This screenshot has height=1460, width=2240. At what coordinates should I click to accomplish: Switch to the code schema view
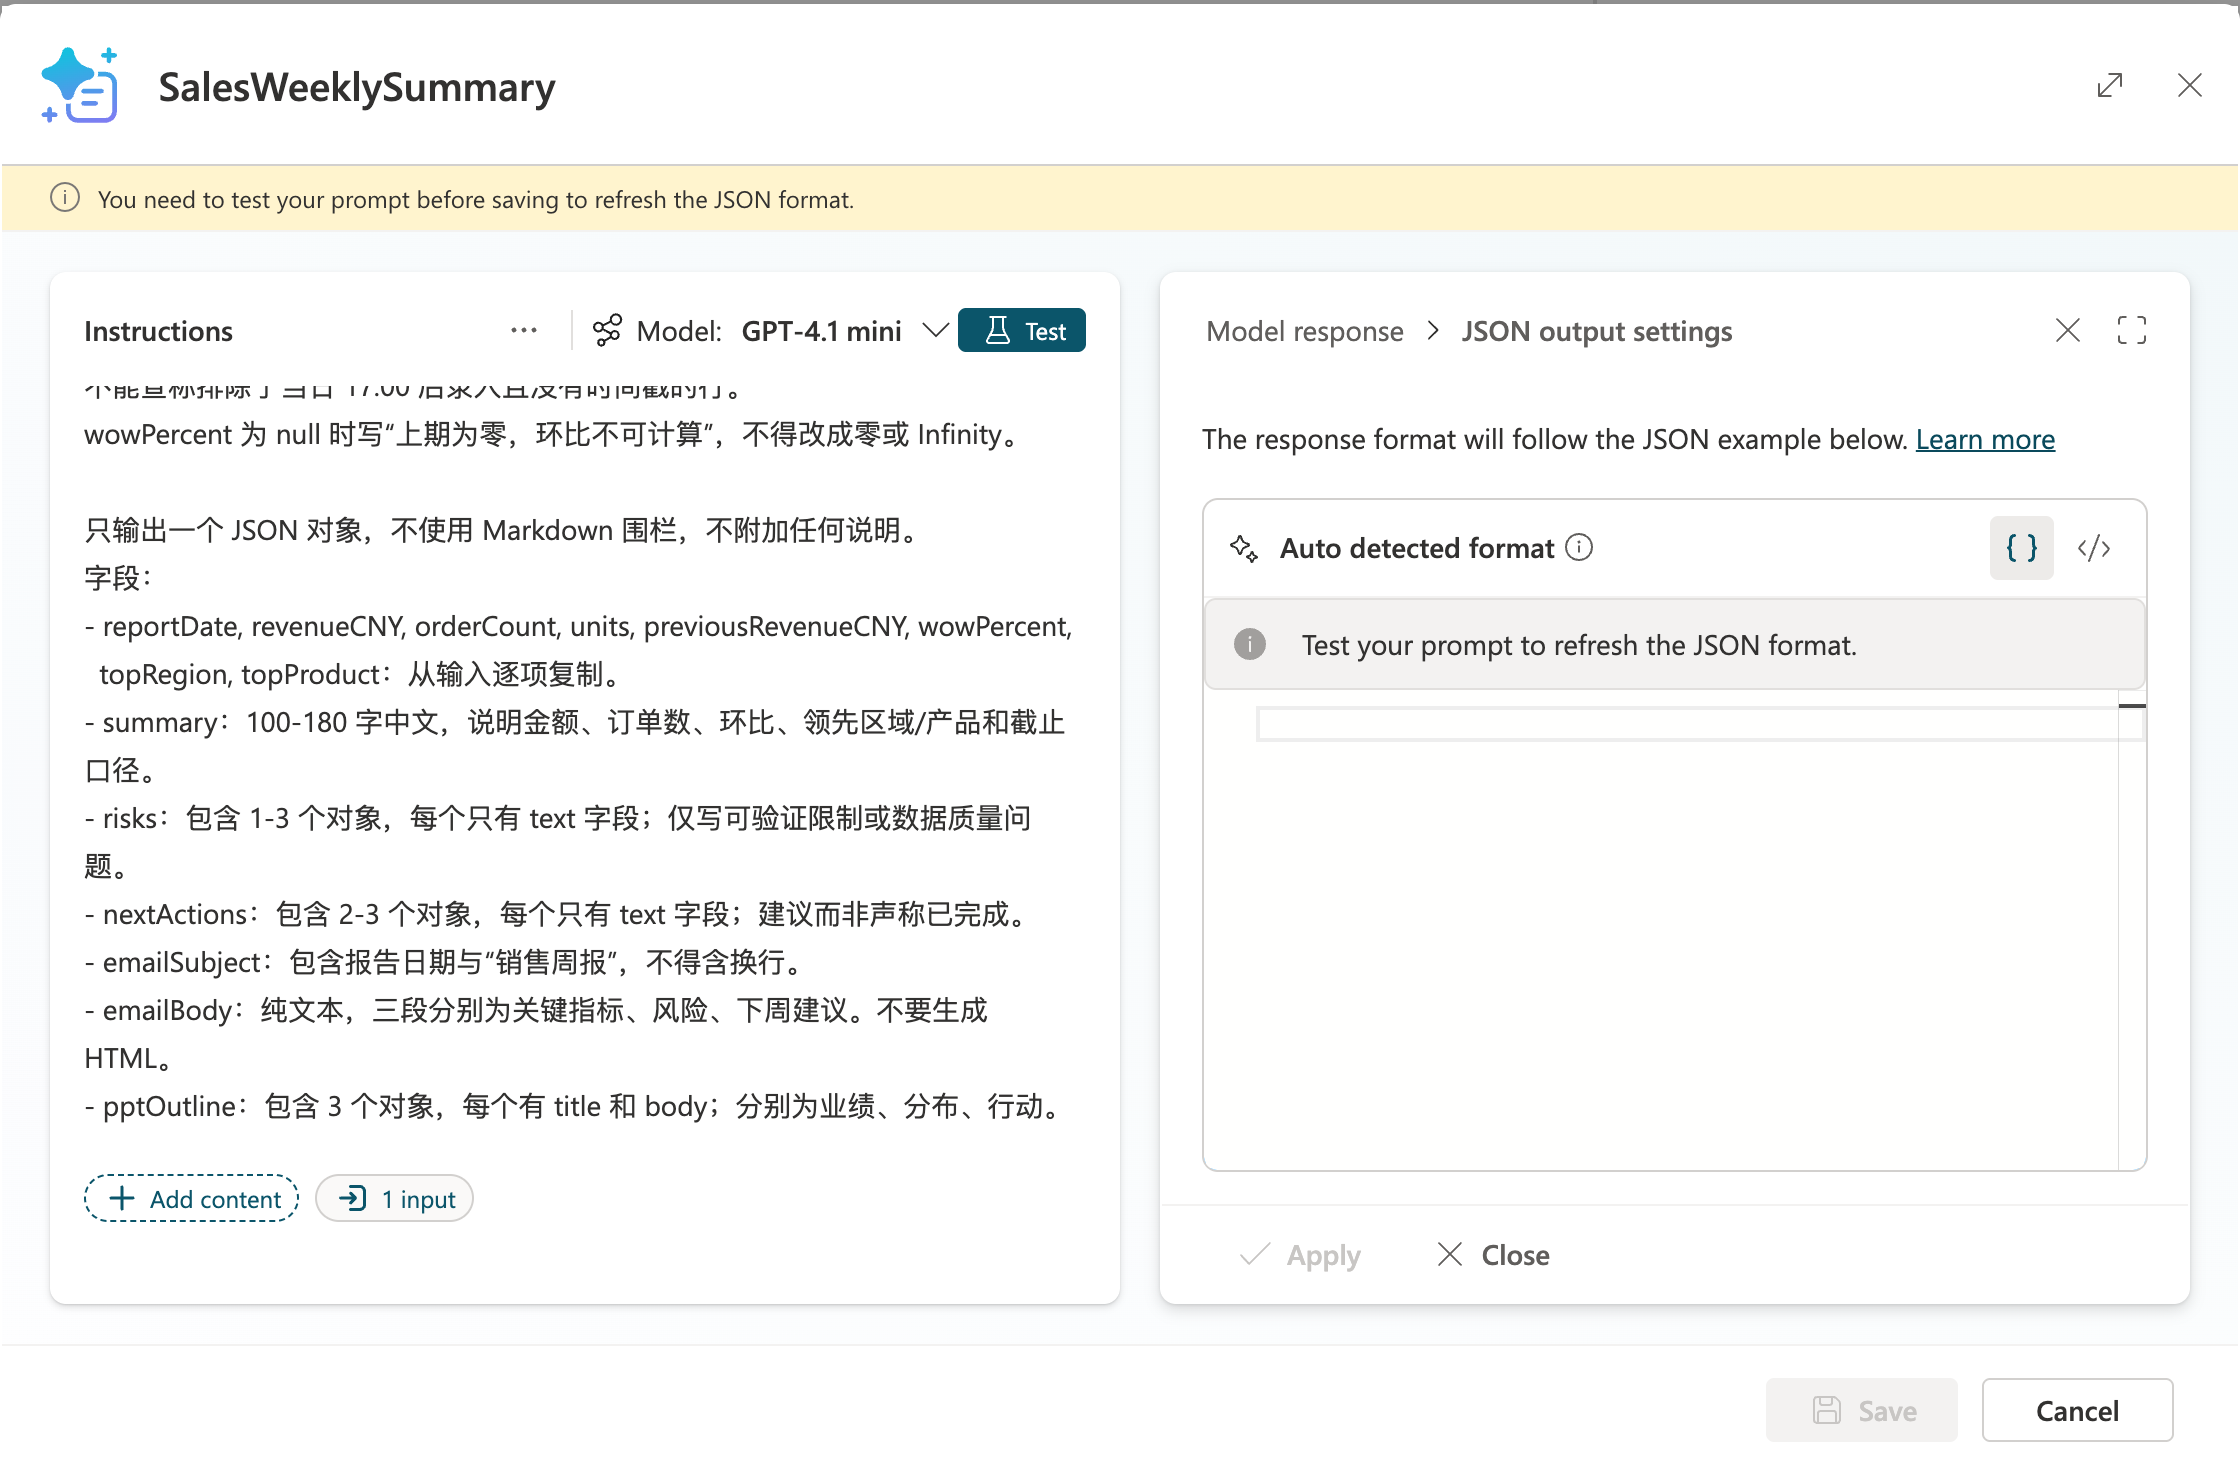(x=2093, y=548)
